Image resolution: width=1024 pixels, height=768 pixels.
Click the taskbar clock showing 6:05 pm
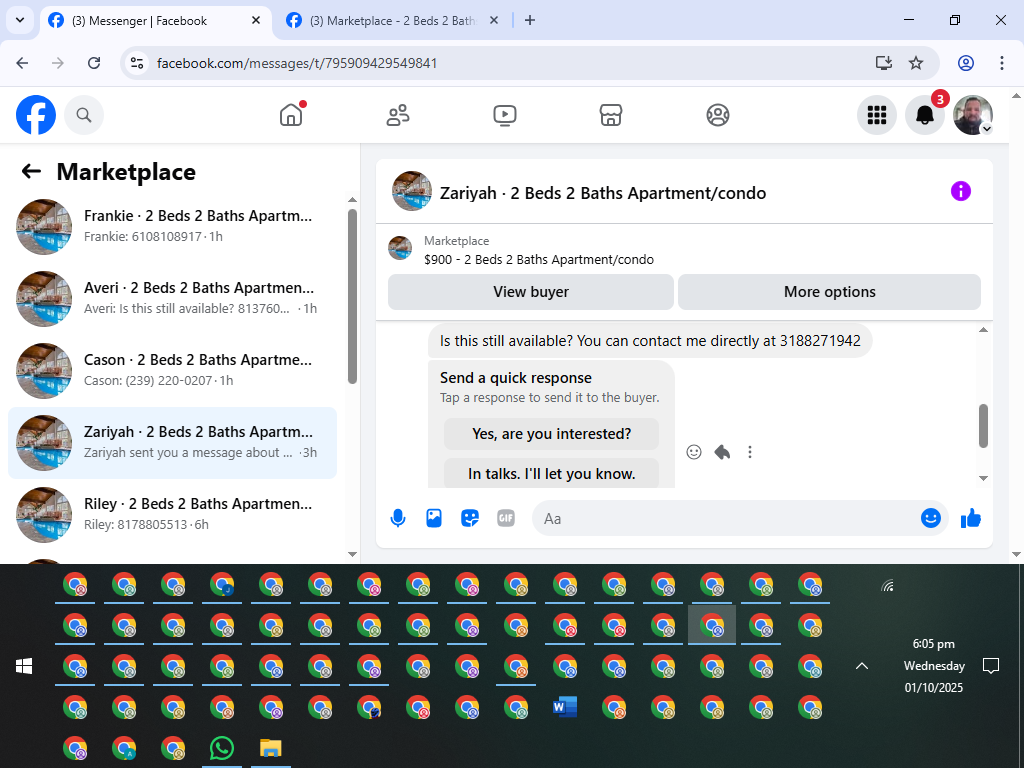click(x=934, y=665)
